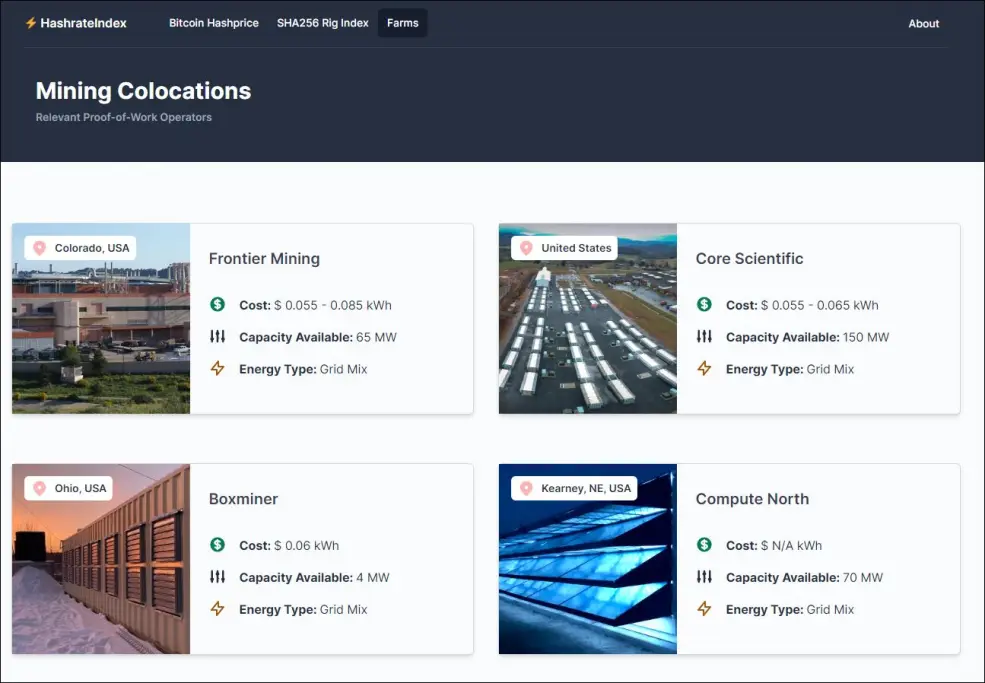
Task: Open the SHA256 Rig Index nav item
Action: tap(322, 23)
